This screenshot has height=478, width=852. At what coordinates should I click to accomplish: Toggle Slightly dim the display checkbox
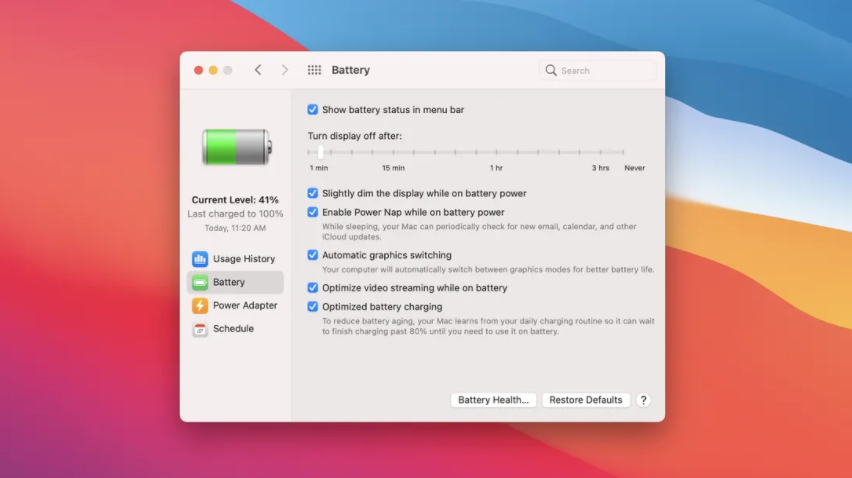(313, 193)
